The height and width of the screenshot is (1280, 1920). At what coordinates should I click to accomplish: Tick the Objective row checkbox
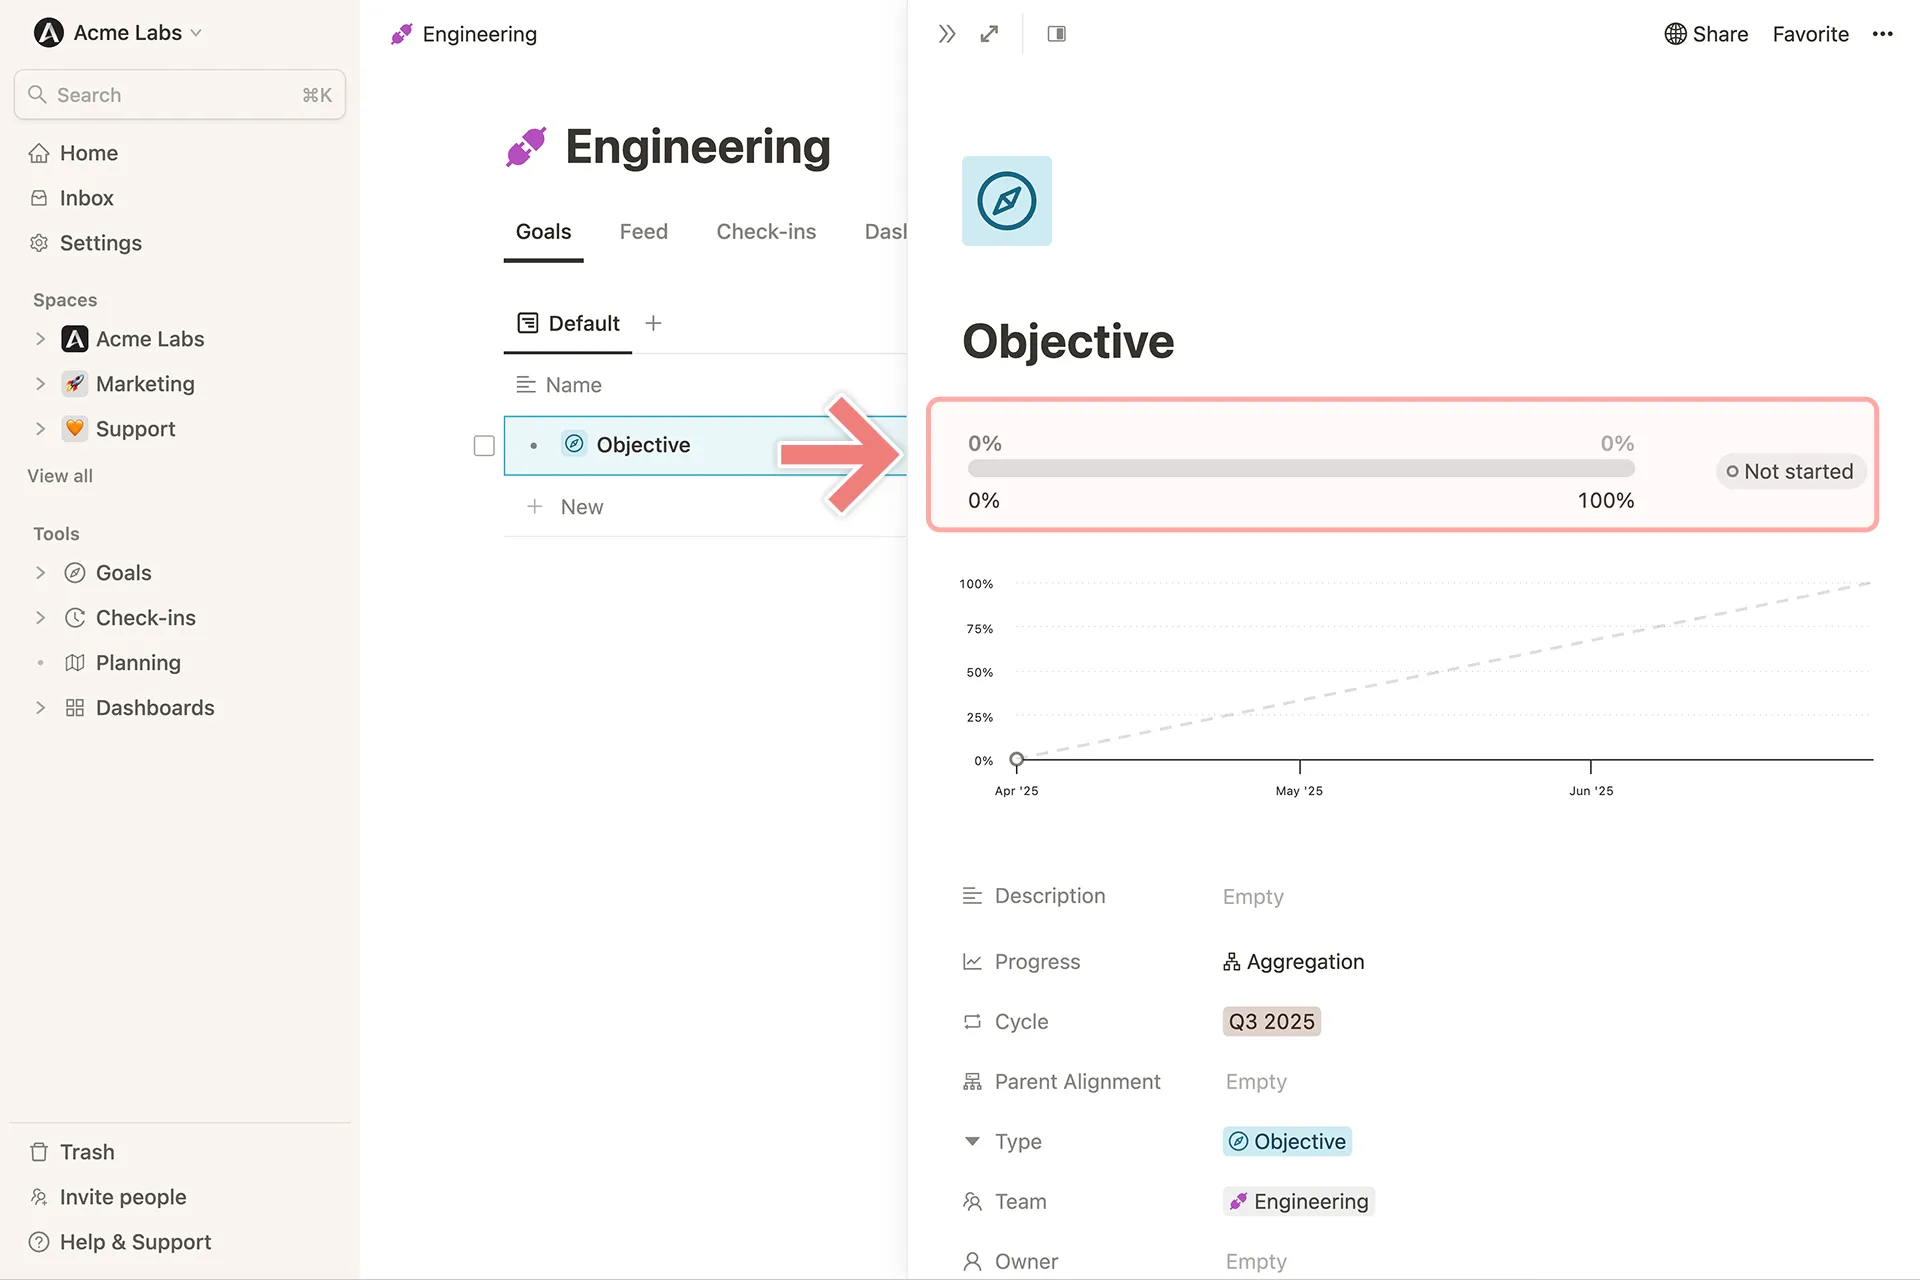pyautogui.click(x=484, y=446)
